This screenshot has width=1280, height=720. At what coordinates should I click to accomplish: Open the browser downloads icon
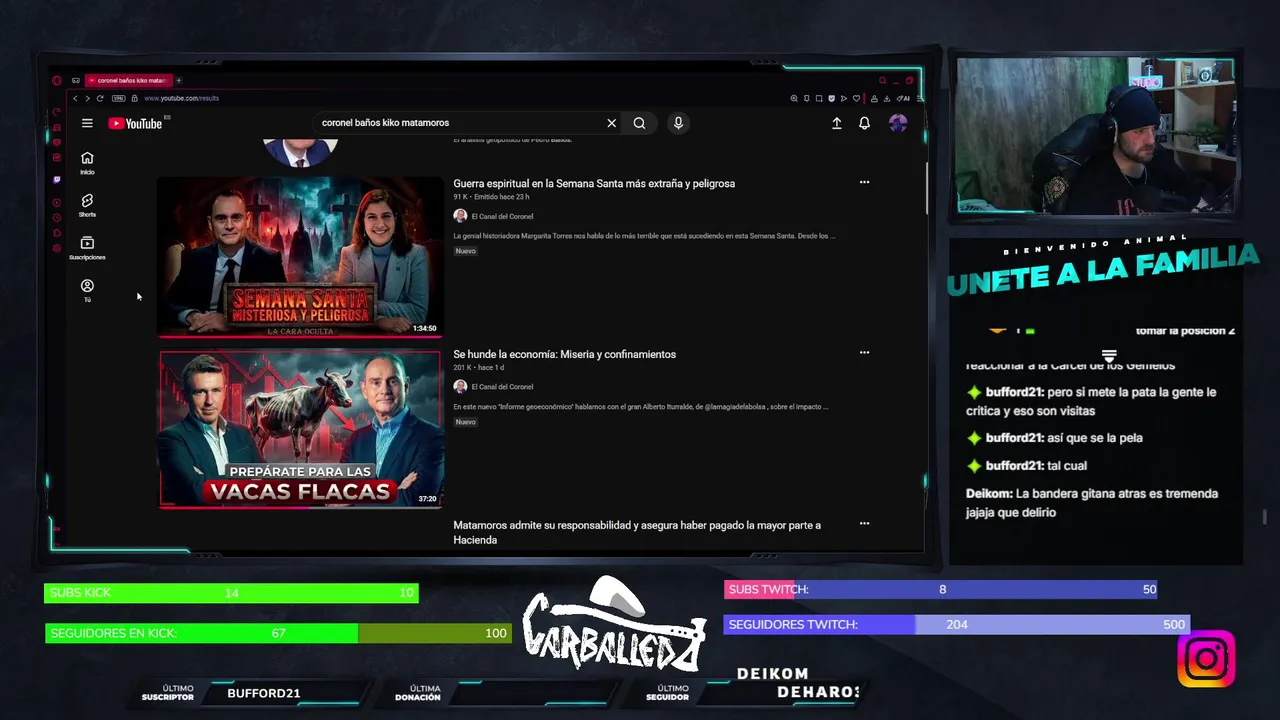(x=887, y=98)
